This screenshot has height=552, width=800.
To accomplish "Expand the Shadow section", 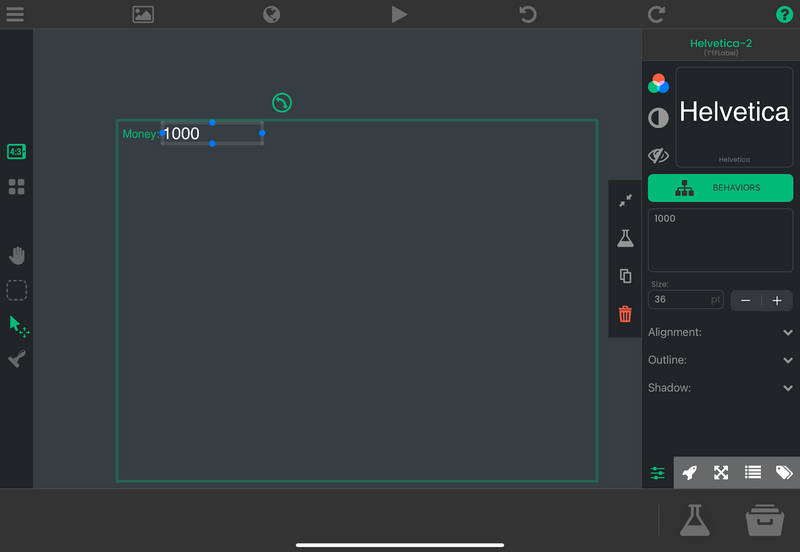I will pos(720,388).
